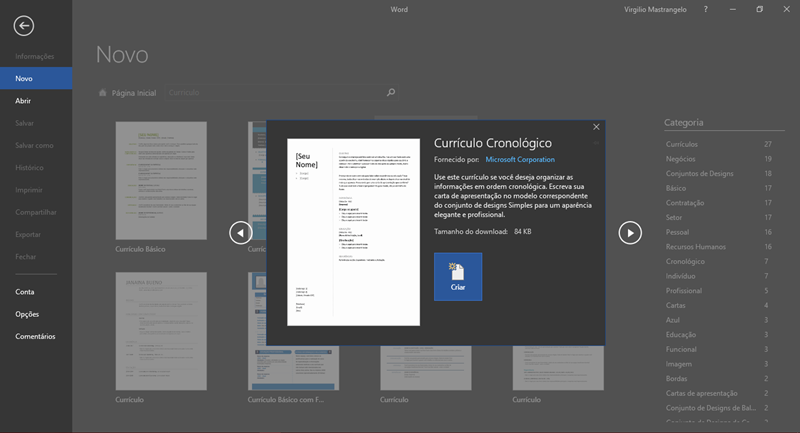Click the Página Inicial home icon
The image size is (800, 433).
click(103, 93)
